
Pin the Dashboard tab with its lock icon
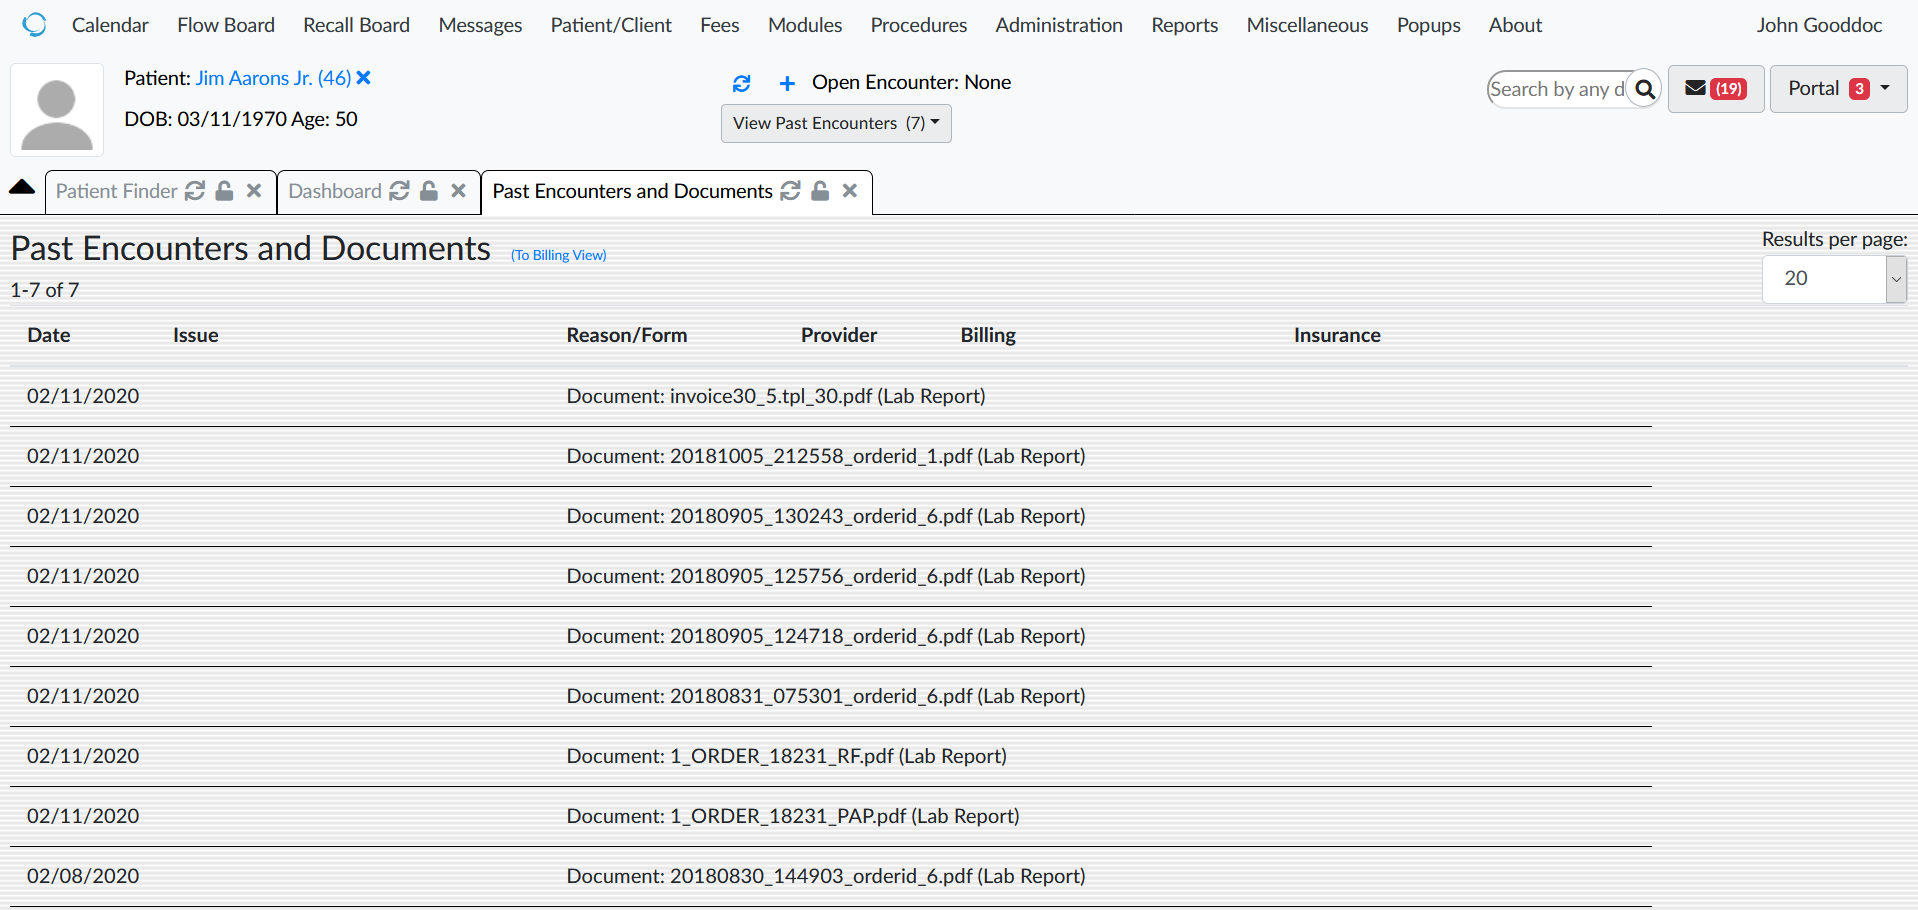429,190
